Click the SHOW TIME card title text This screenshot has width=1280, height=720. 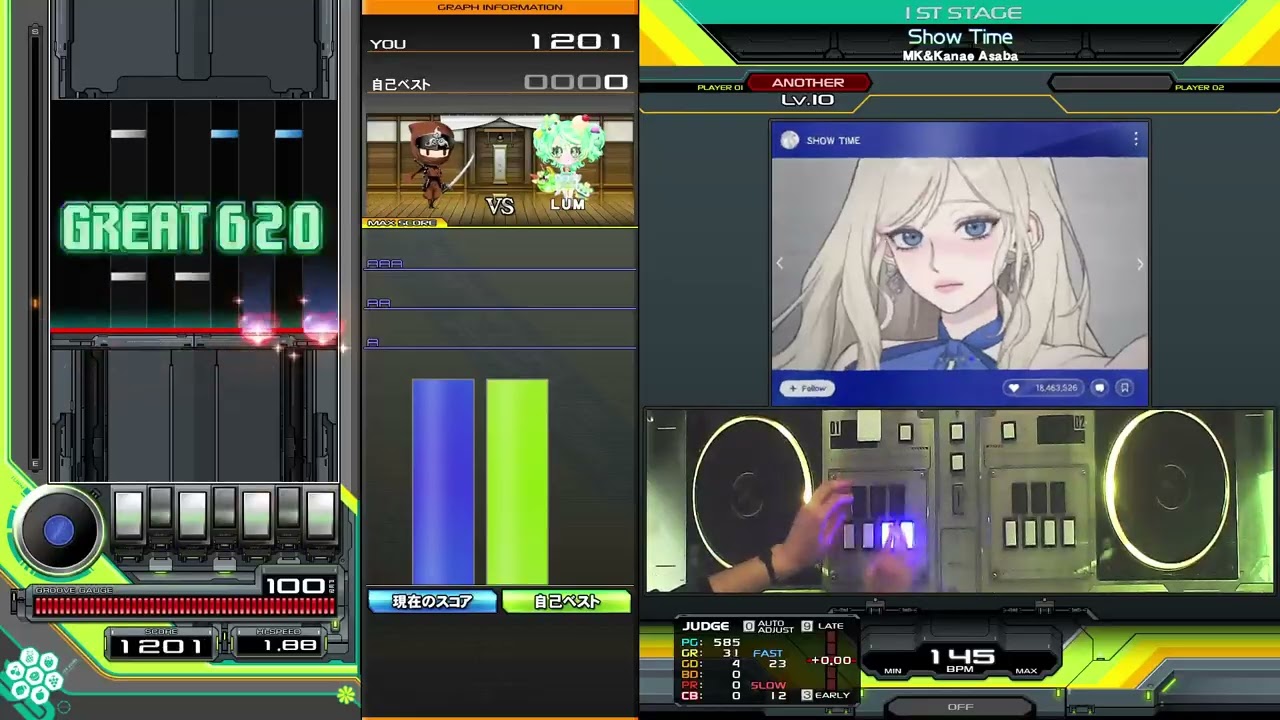[833, 141]
